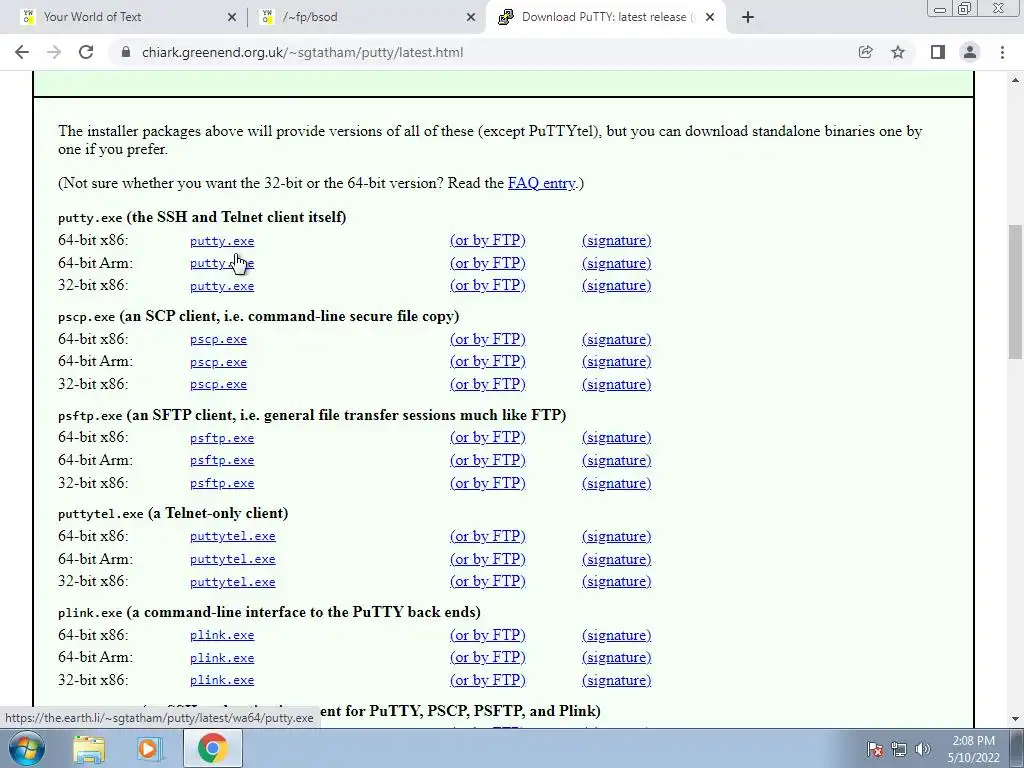Download 64-bit x86 pscp.exe

coord(218,340)
